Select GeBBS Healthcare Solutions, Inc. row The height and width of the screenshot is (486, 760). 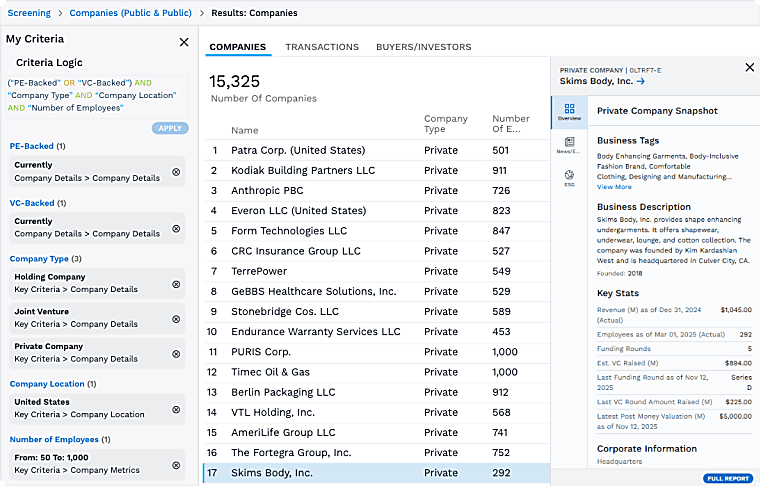[x=377, y=291]
